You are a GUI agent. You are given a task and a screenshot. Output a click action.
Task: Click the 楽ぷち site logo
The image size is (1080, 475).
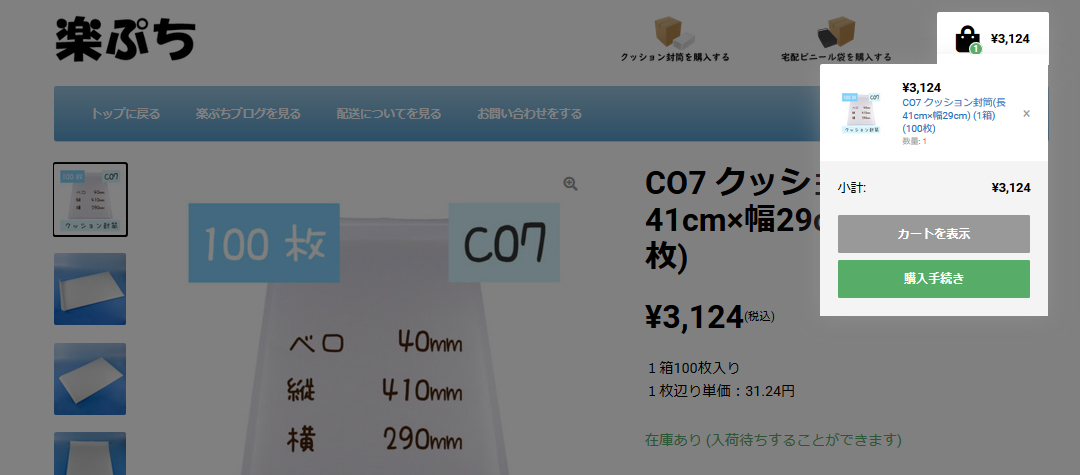click(125, 39)
